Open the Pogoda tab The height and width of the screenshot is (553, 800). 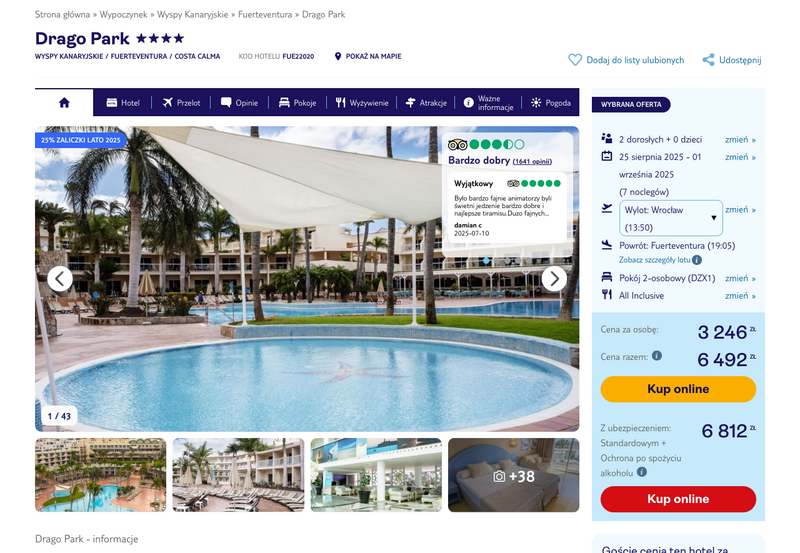point(551,103)
